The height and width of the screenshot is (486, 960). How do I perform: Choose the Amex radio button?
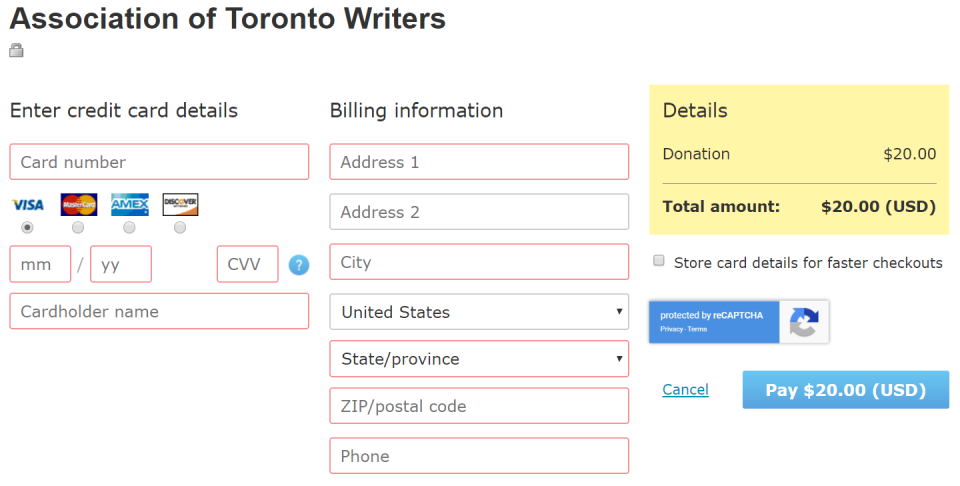(129, 228)
